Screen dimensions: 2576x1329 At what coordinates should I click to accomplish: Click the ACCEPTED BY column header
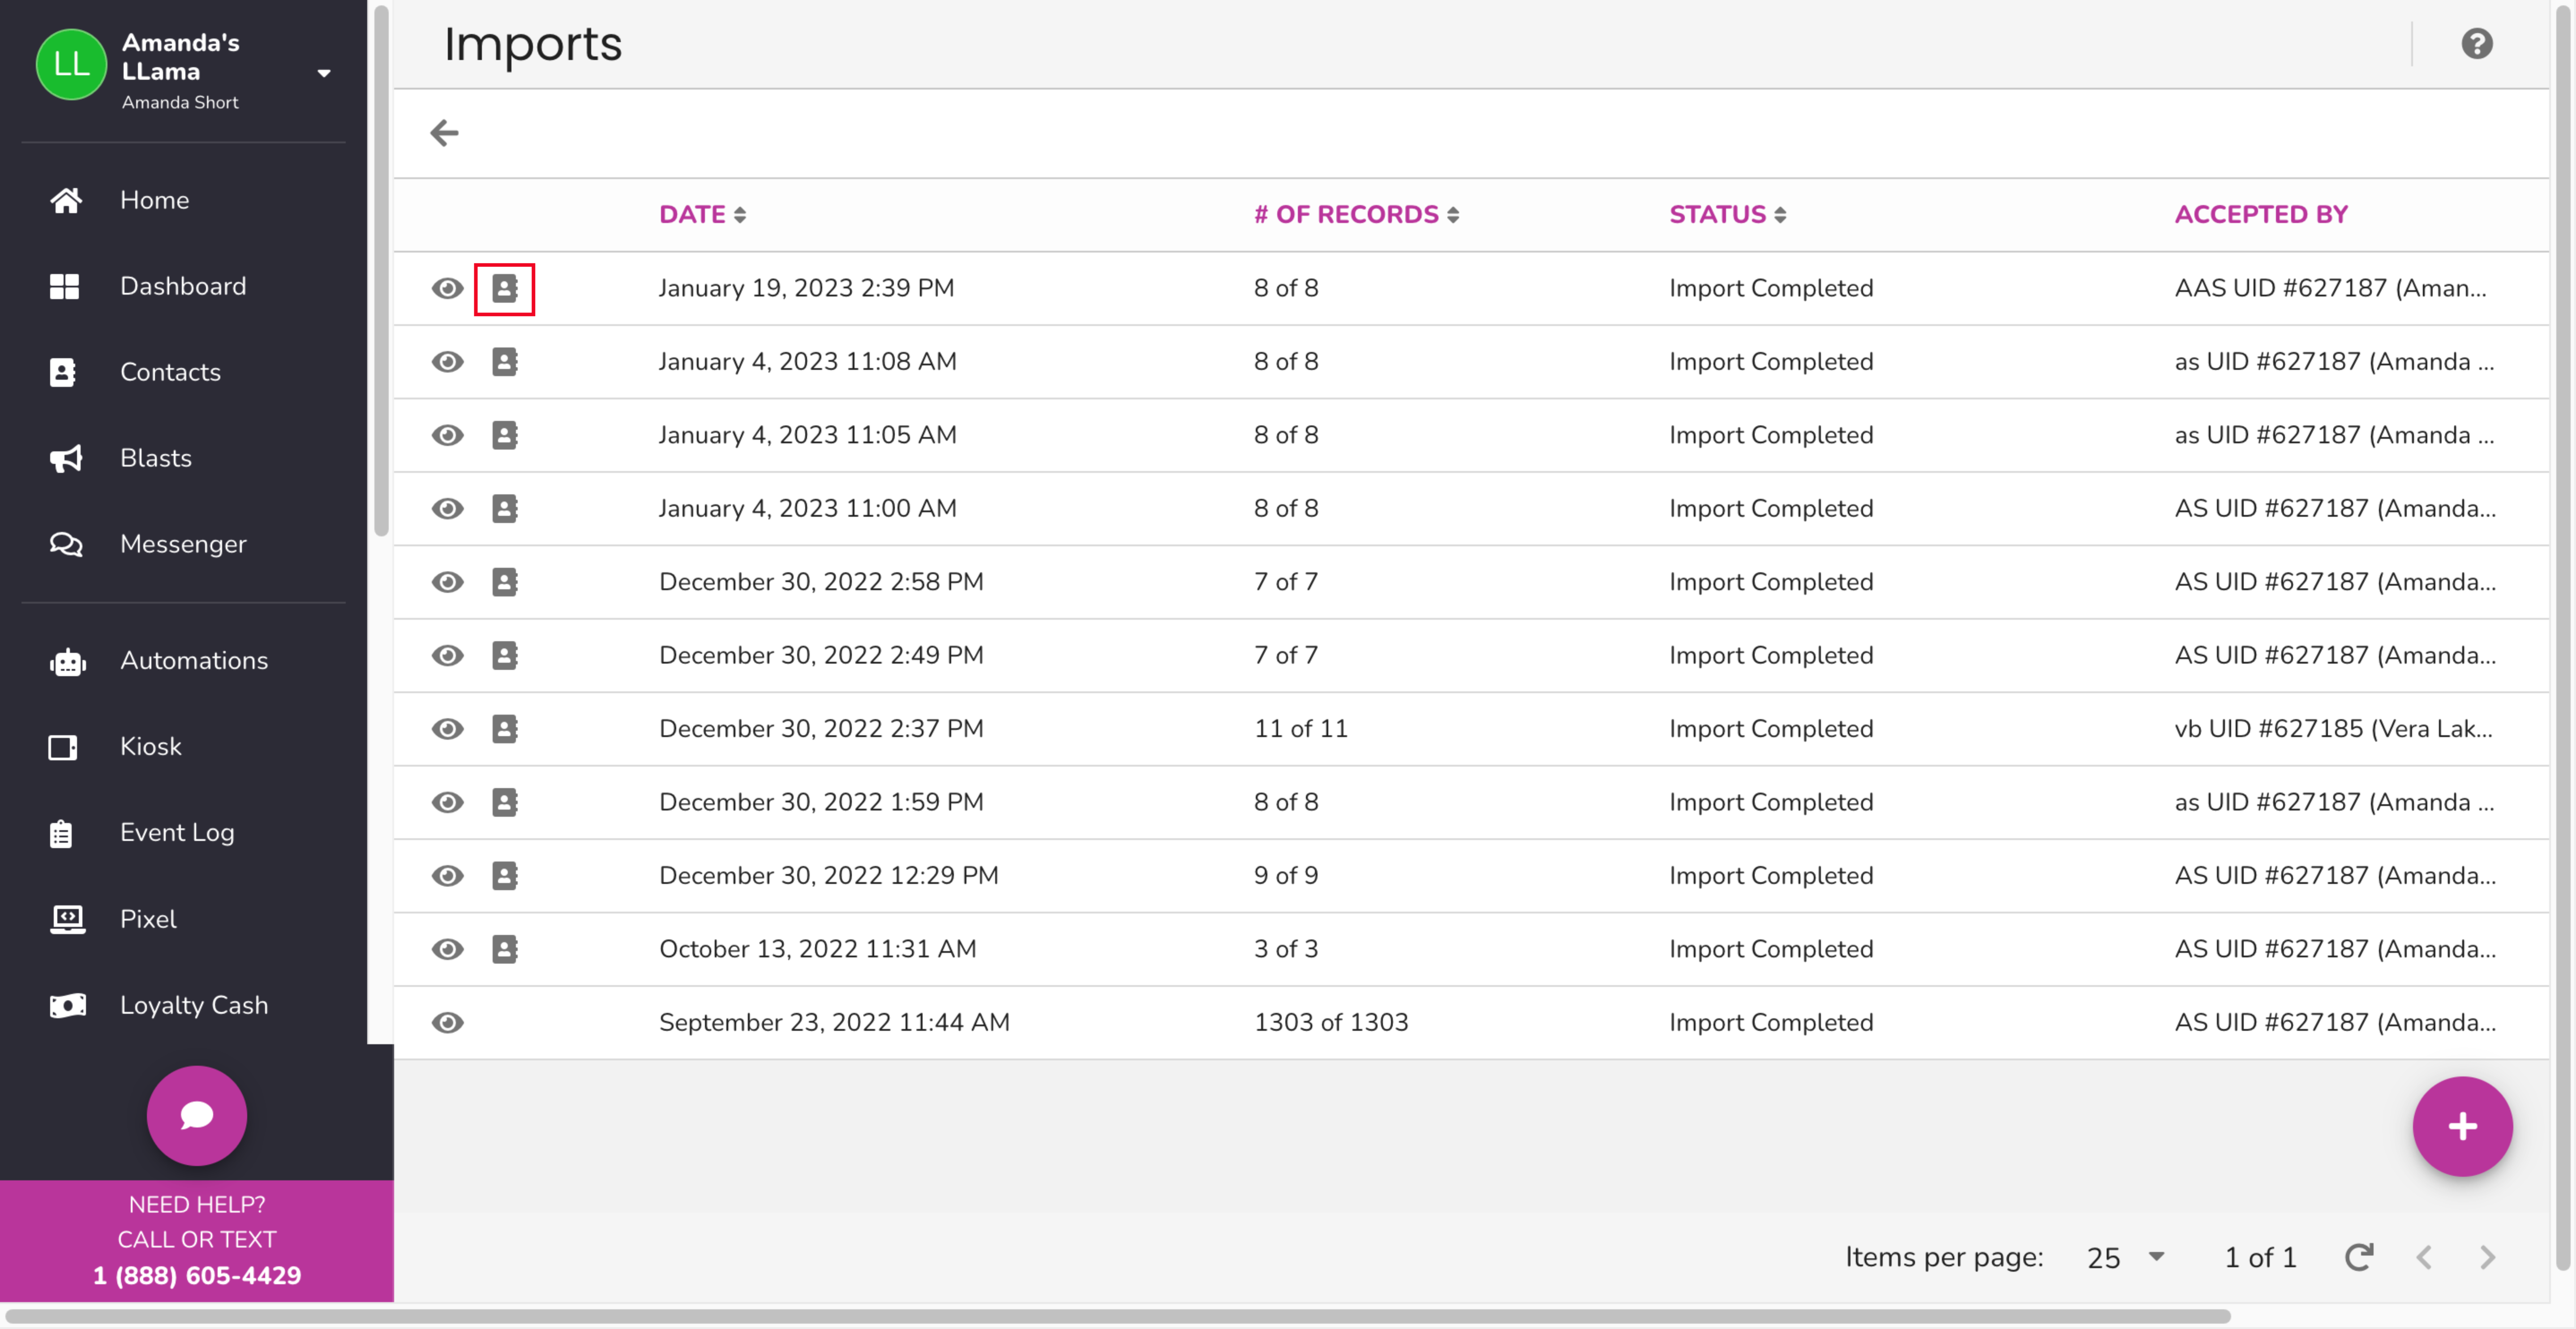click(2261, 214)
